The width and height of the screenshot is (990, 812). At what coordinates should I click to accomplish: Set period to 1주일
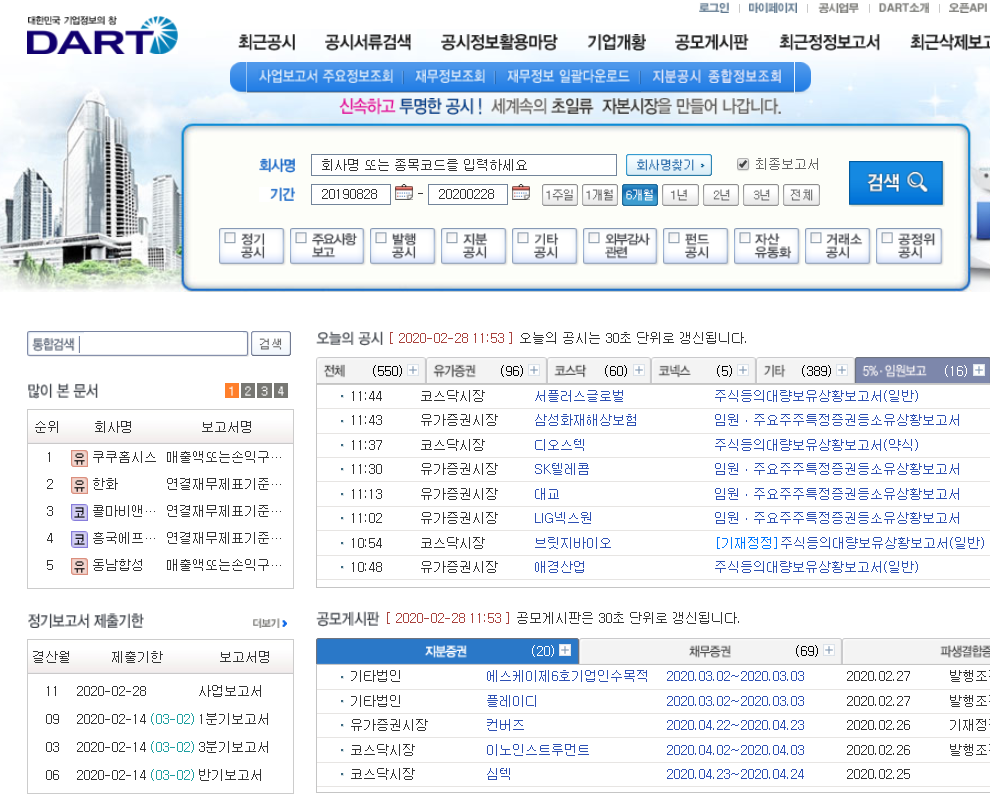click(559, 194)
